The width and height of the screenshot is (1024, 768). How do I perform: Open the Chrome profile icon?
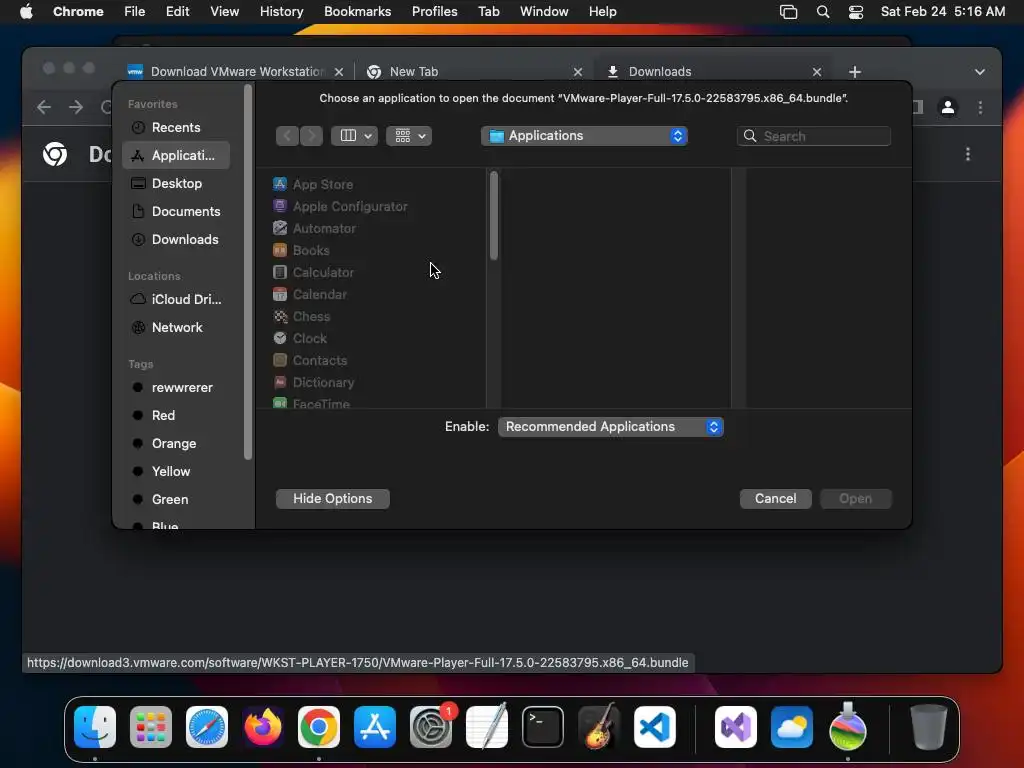(948, 107)
